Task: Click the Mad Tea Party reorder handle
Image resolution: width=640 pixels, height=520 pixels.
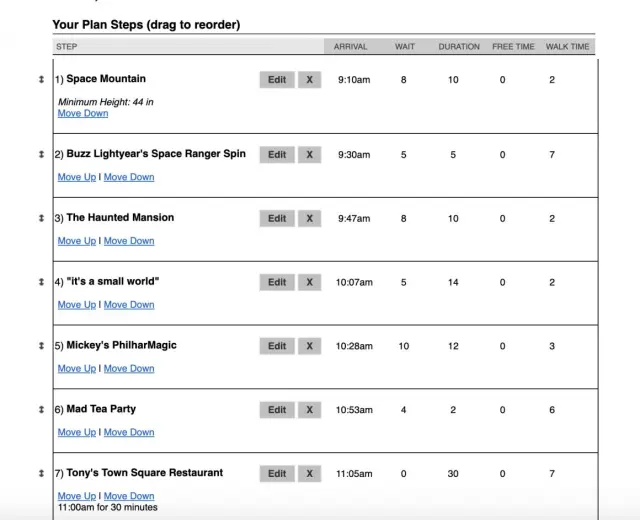Action: [x=41, y=410]
